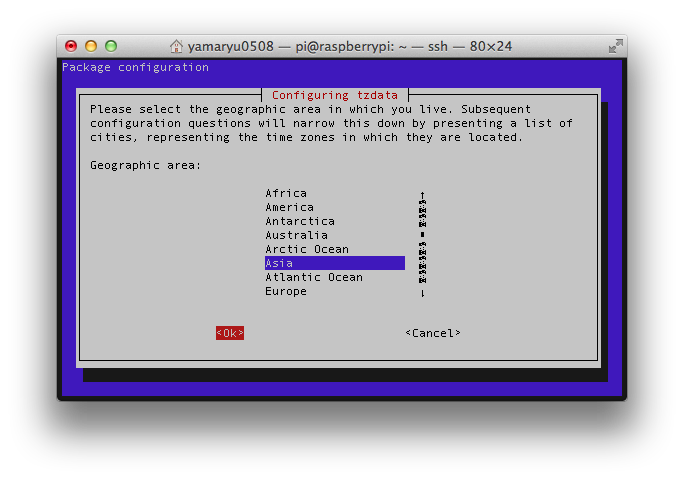Pick Atlantic Ocean in the list
The height and width of the screenshot is (480, 684).
coord(314,277)
